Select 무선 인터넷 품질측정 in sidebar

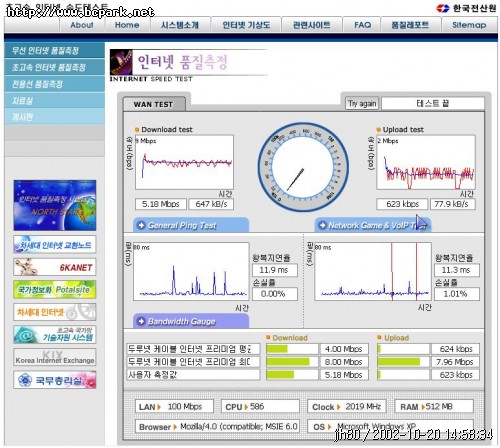point(54,51)
